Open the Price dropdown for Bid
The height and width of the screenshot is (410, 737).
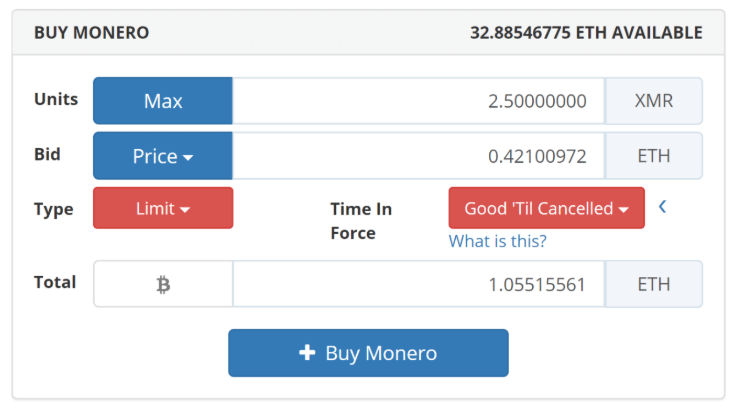click(163, 156)
